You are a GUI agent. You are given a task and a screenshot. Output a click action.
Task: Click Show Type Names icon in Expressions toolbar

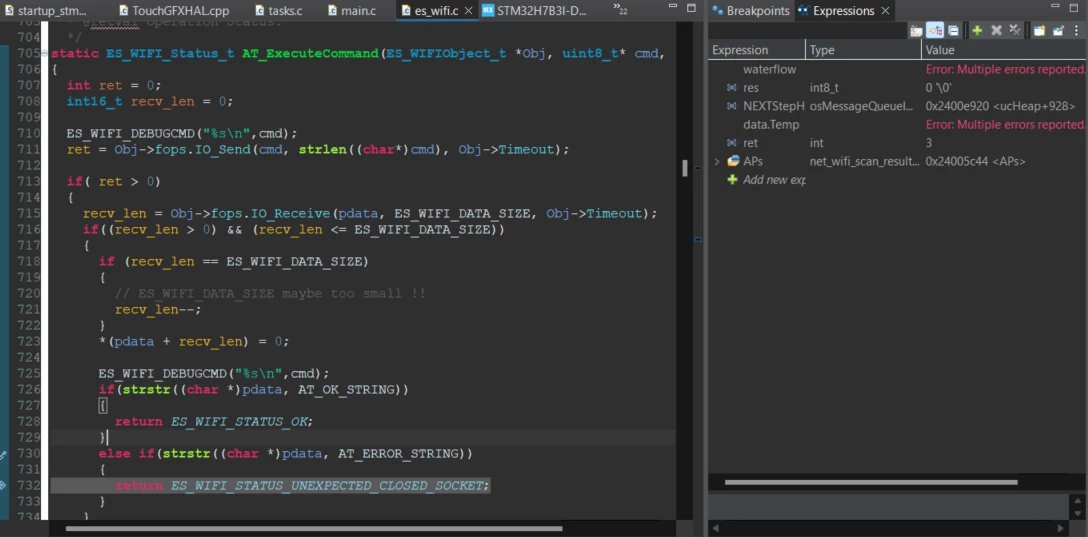tap(916, 31)
